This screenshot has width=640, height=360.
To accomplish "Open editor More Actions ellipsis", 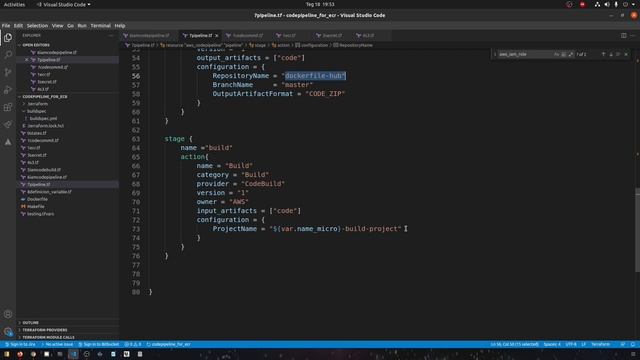I will pyautogui.click(x=633, y=36).
